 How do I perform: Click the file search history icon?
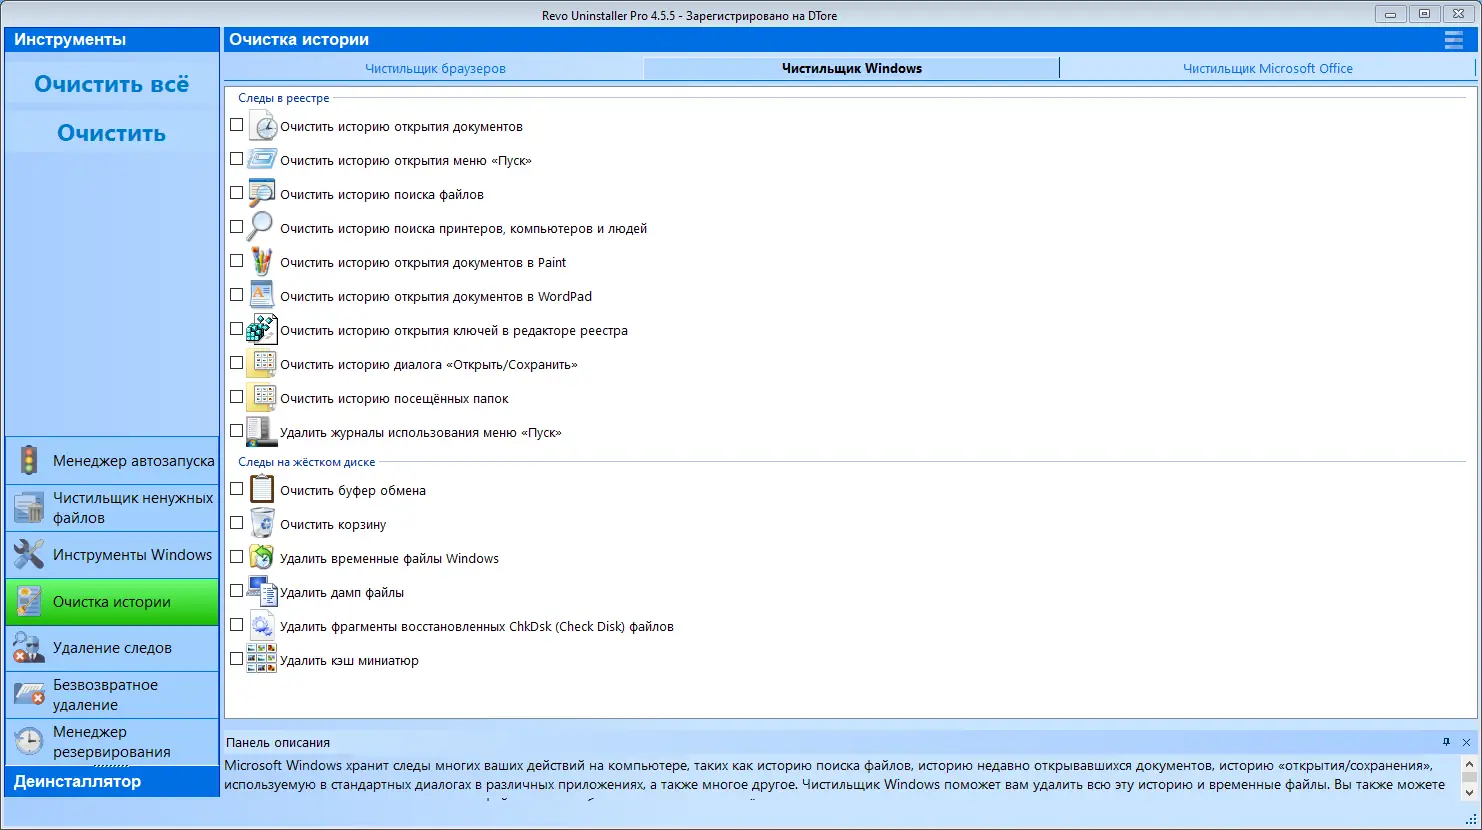[x=262, y=194]
